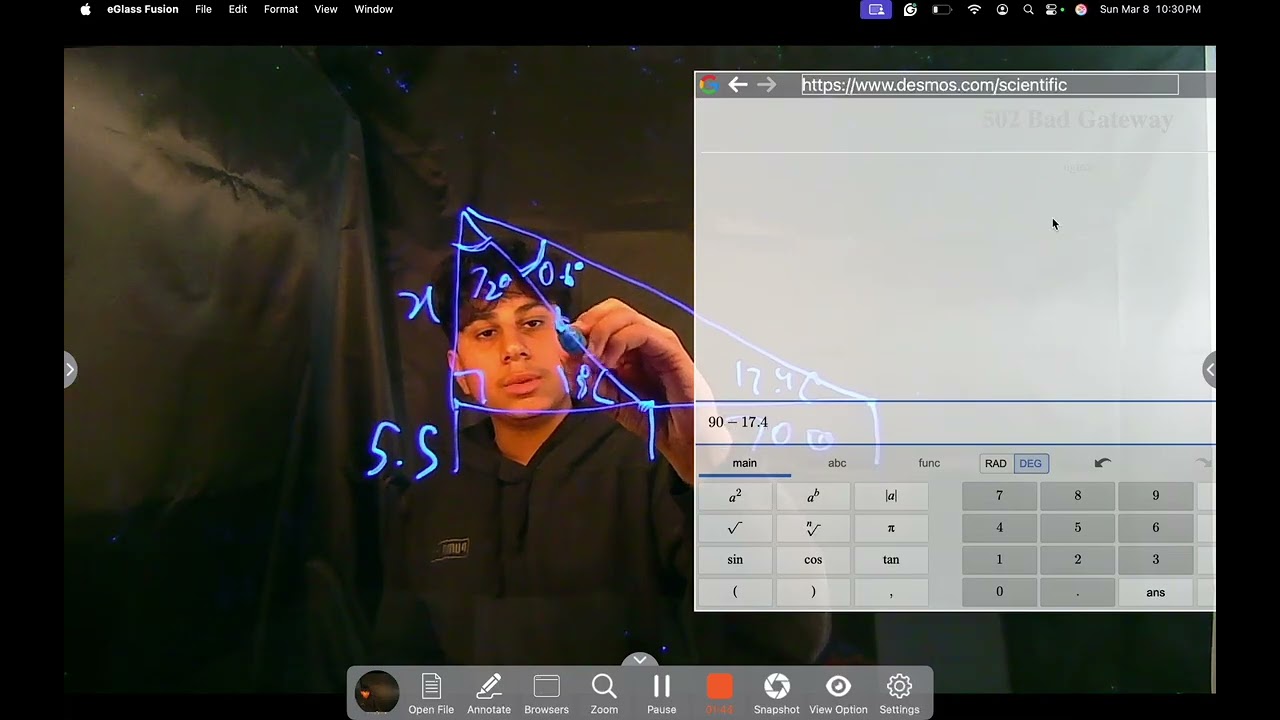Screen dimensions: 1280x720
Task: Insert the nth root key
Action: [813, 528]
